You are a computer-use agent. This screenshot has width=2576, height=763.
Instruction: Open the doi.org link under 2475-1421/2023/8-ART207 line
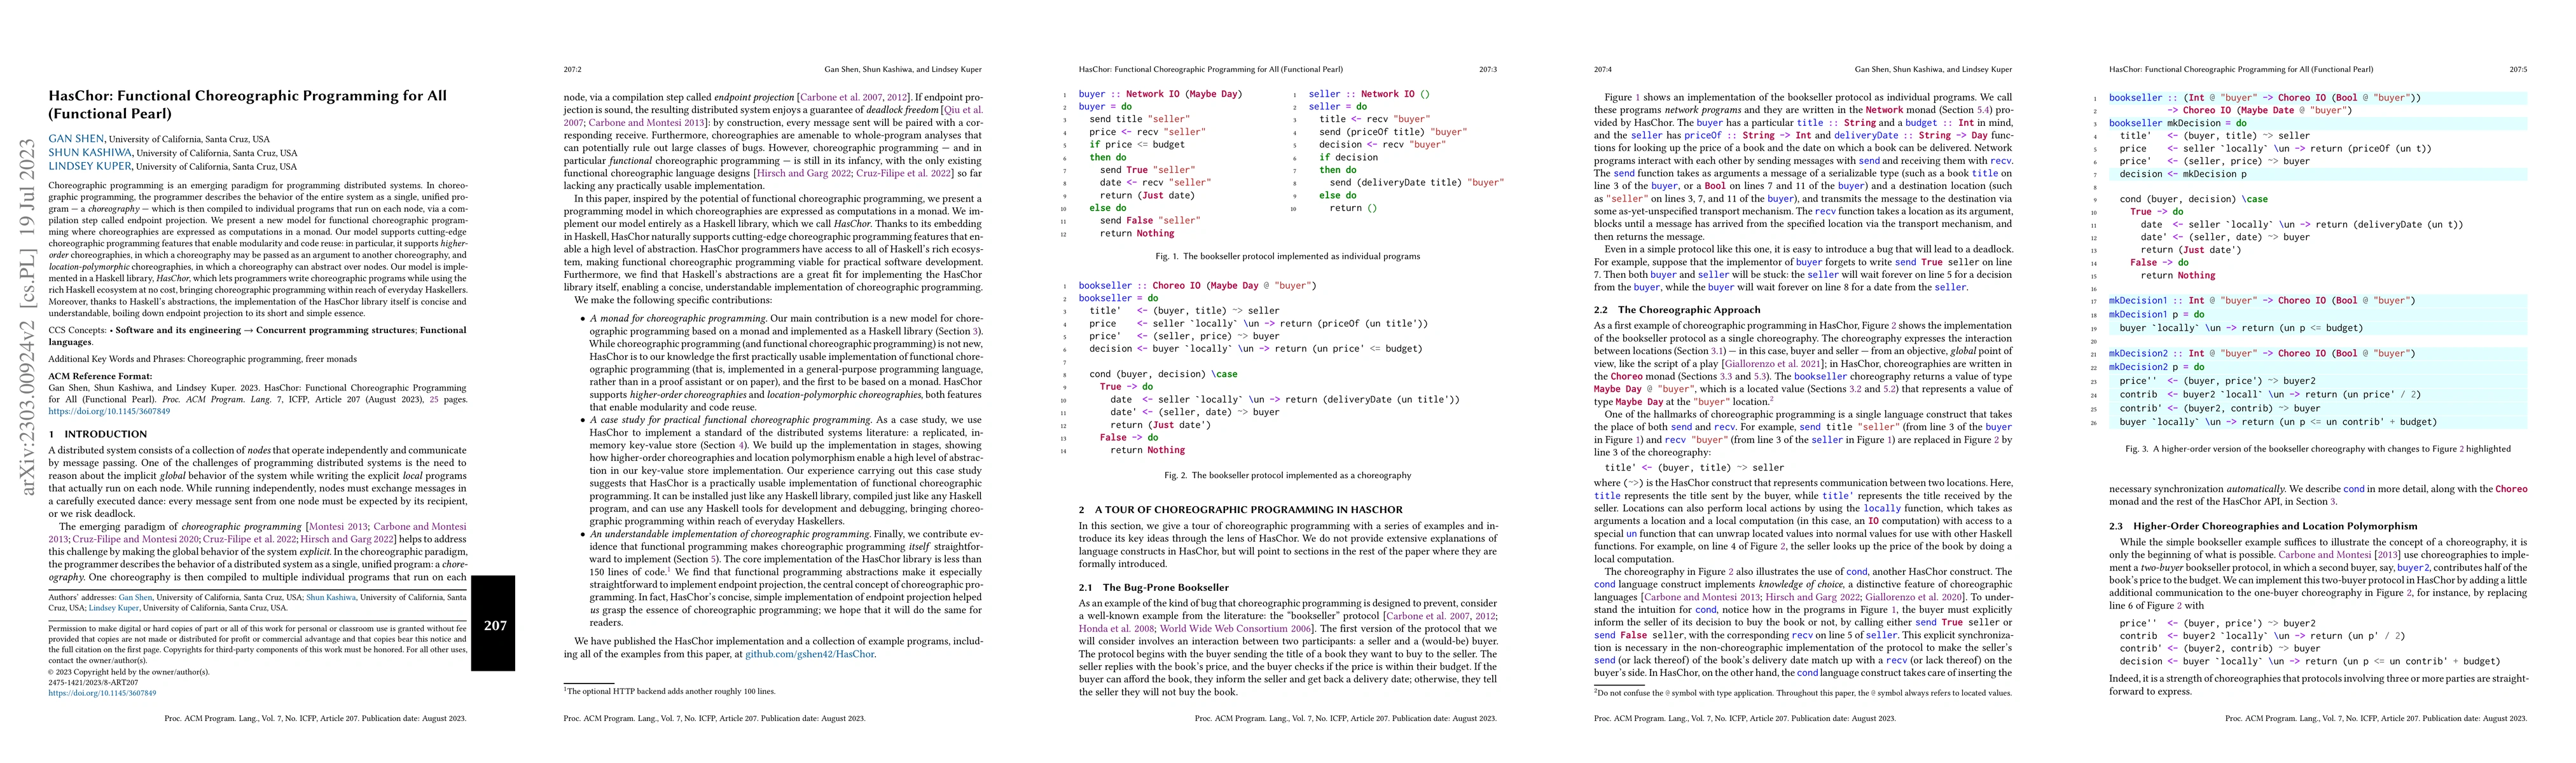point(102,692)
